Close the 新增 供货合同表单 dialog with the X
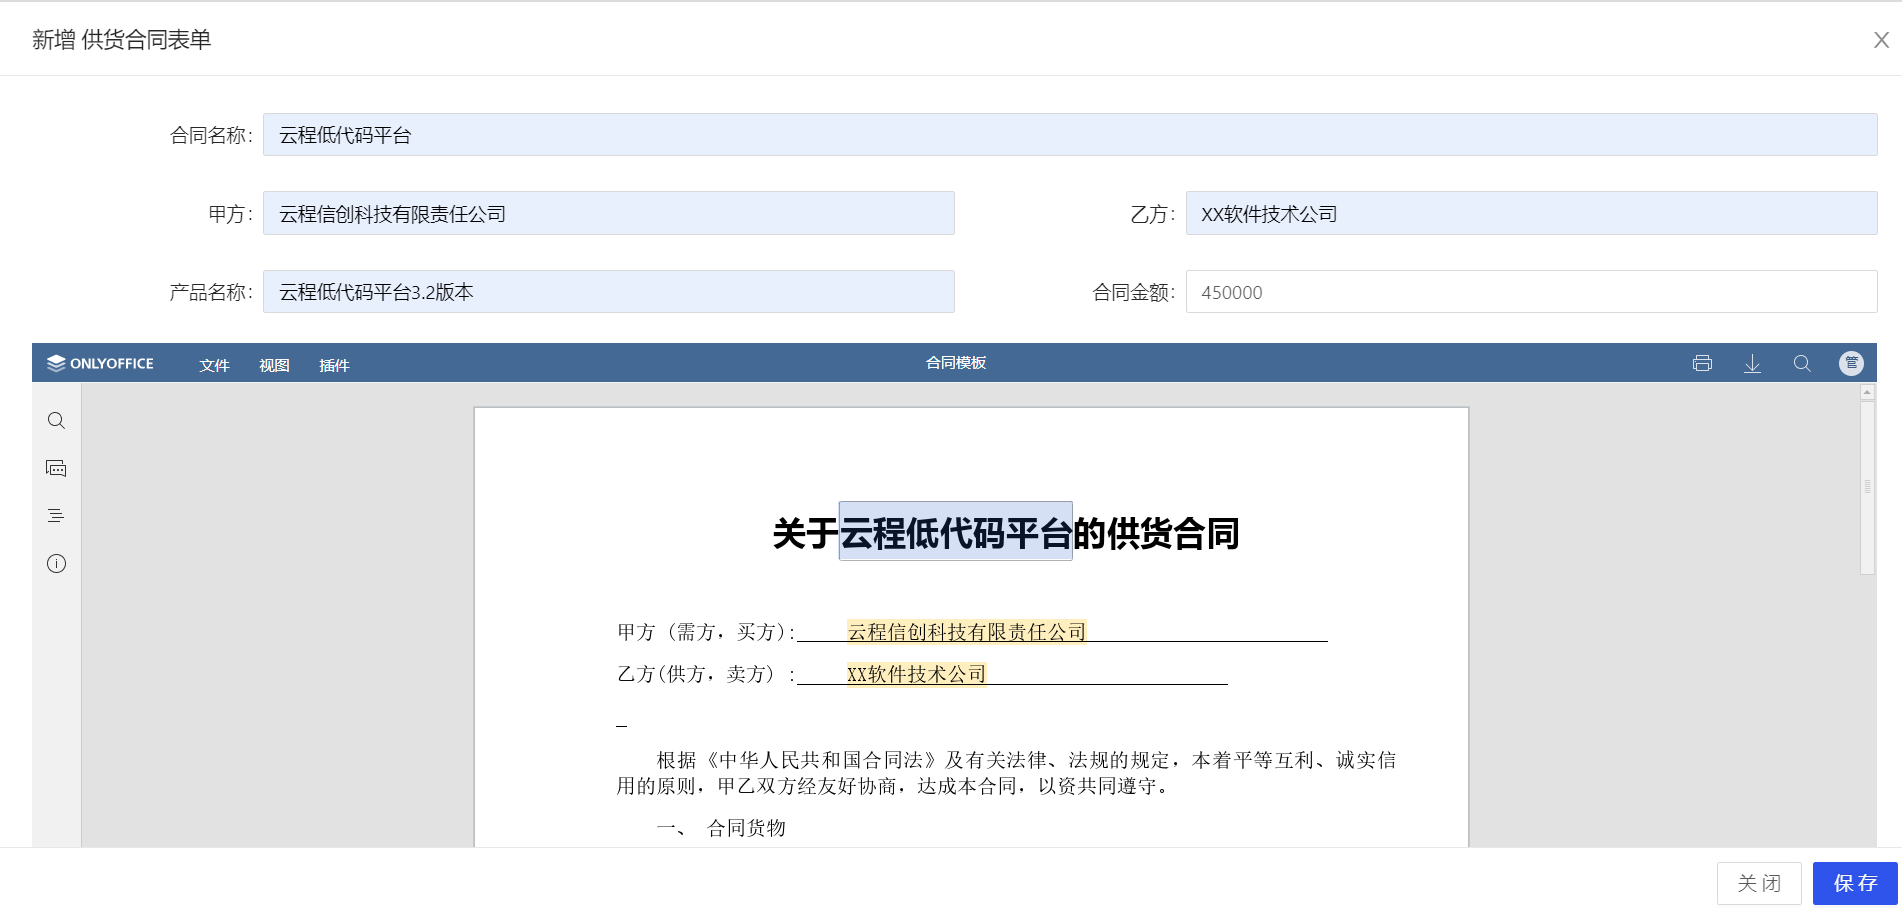 tap(1881, 39)
